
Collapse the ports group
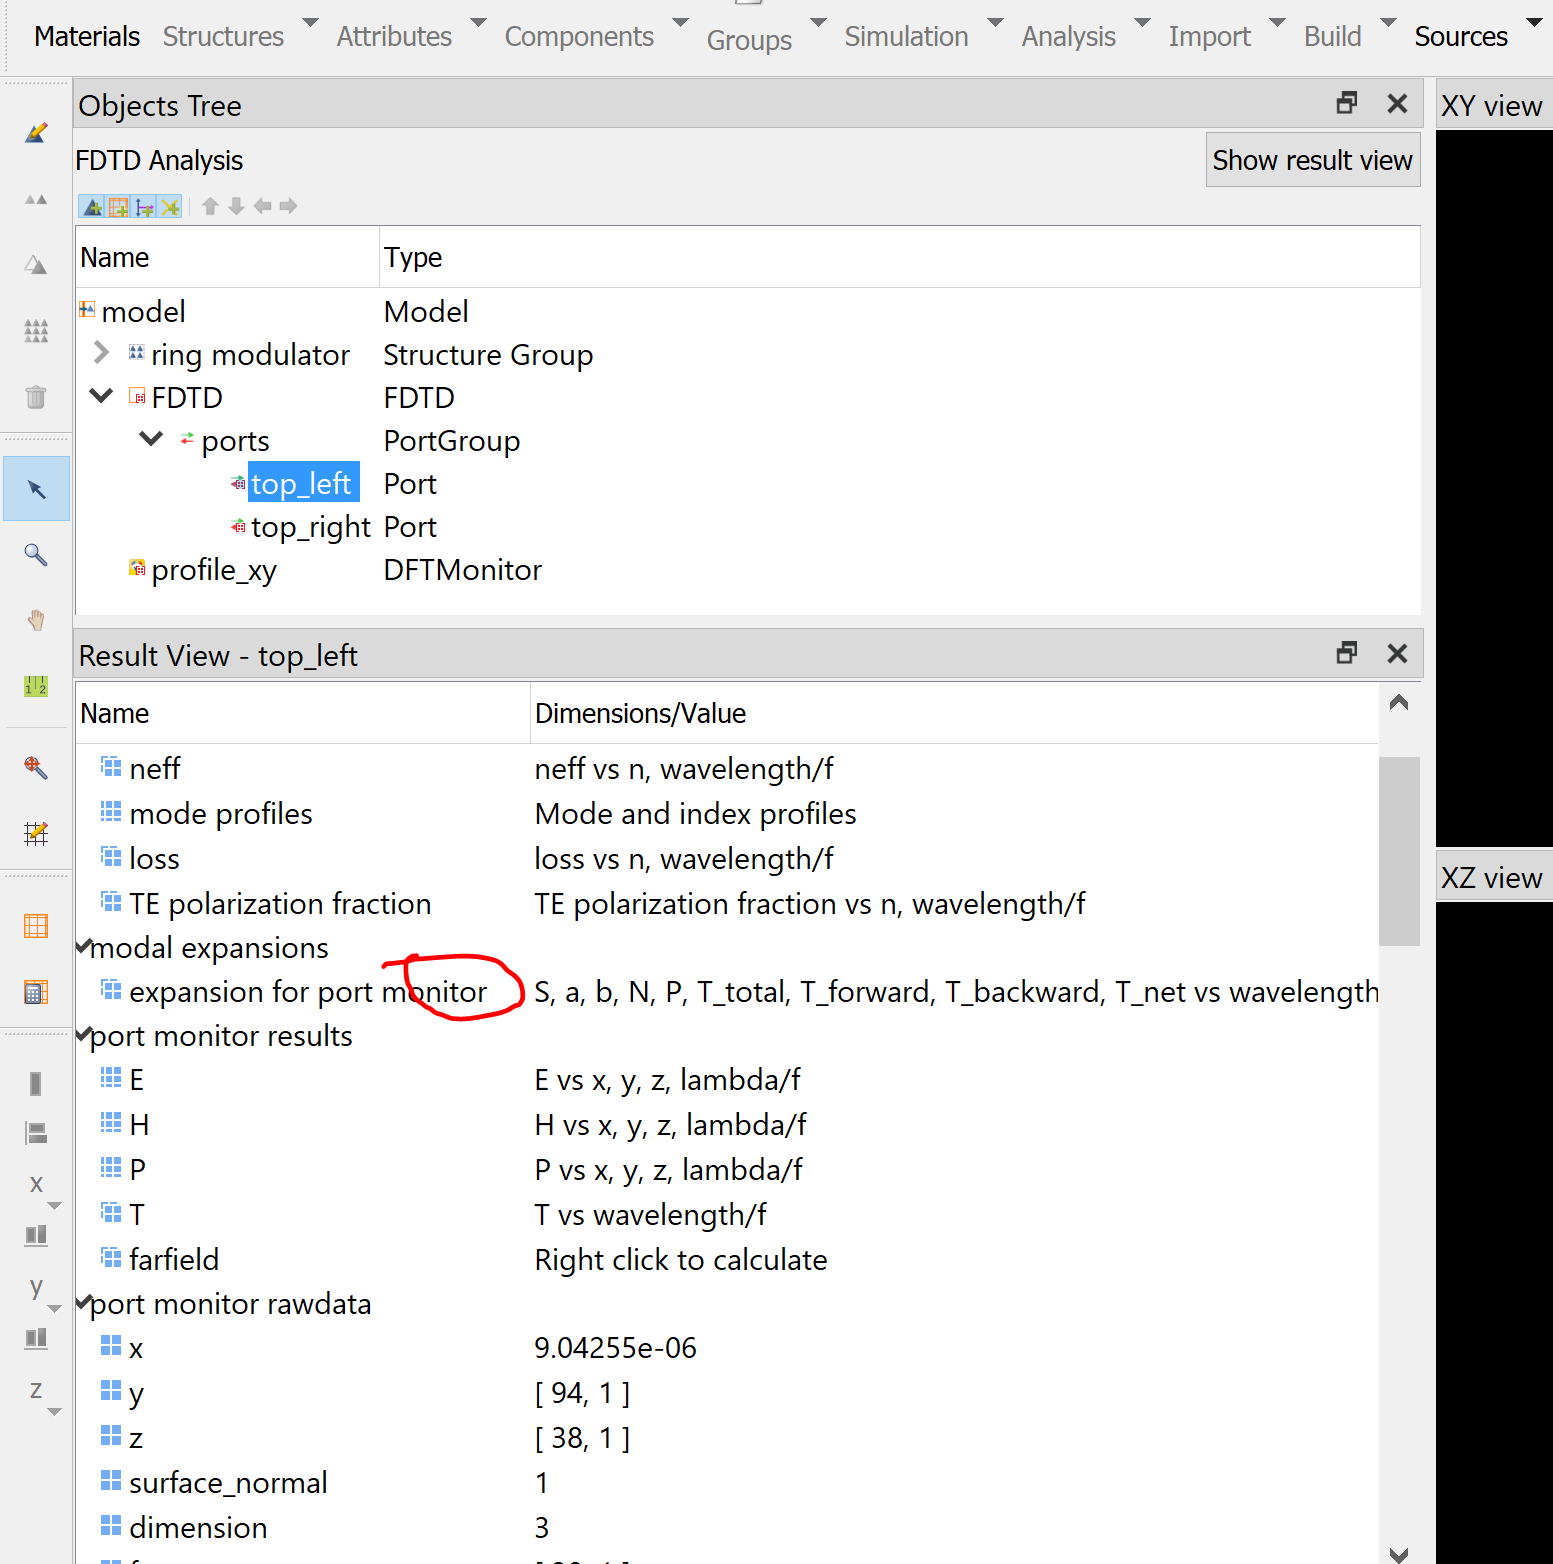(x=151, y=439)
